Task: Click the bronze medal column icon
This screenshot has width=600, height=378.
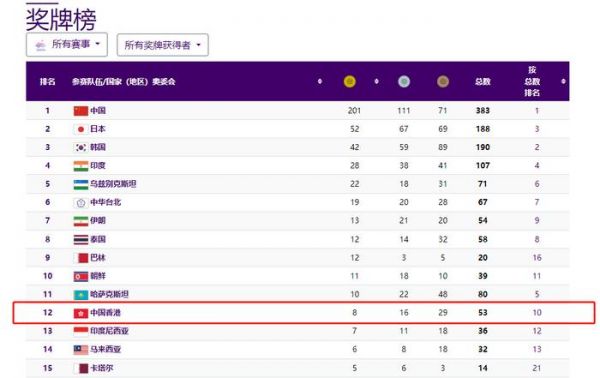Action: [443, 81]
